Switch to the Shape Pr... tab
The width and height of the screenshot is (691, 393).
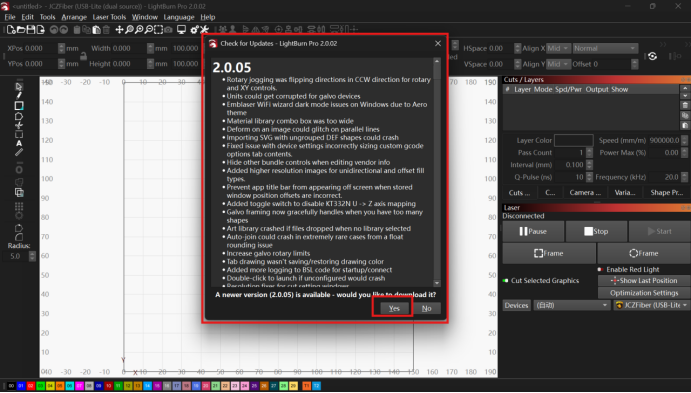coord(666,193)
